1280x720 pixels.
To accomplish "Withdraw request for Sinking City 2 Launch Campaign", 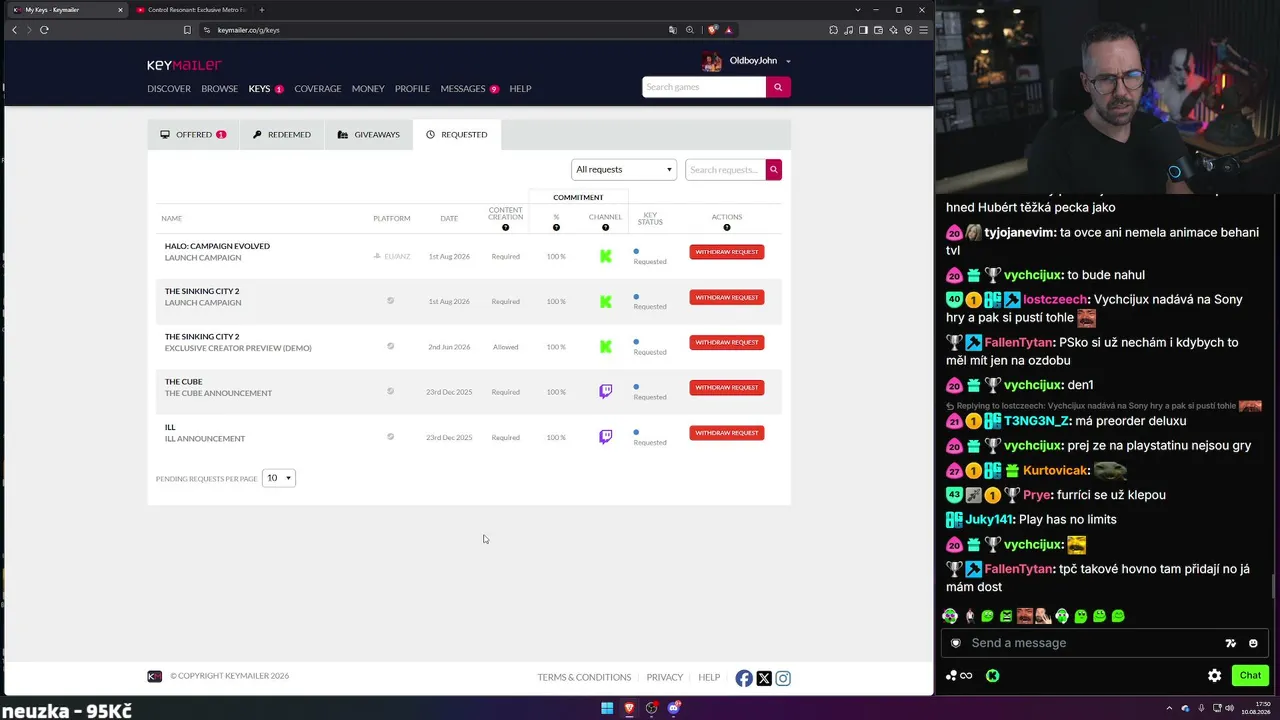I will 727,297.
